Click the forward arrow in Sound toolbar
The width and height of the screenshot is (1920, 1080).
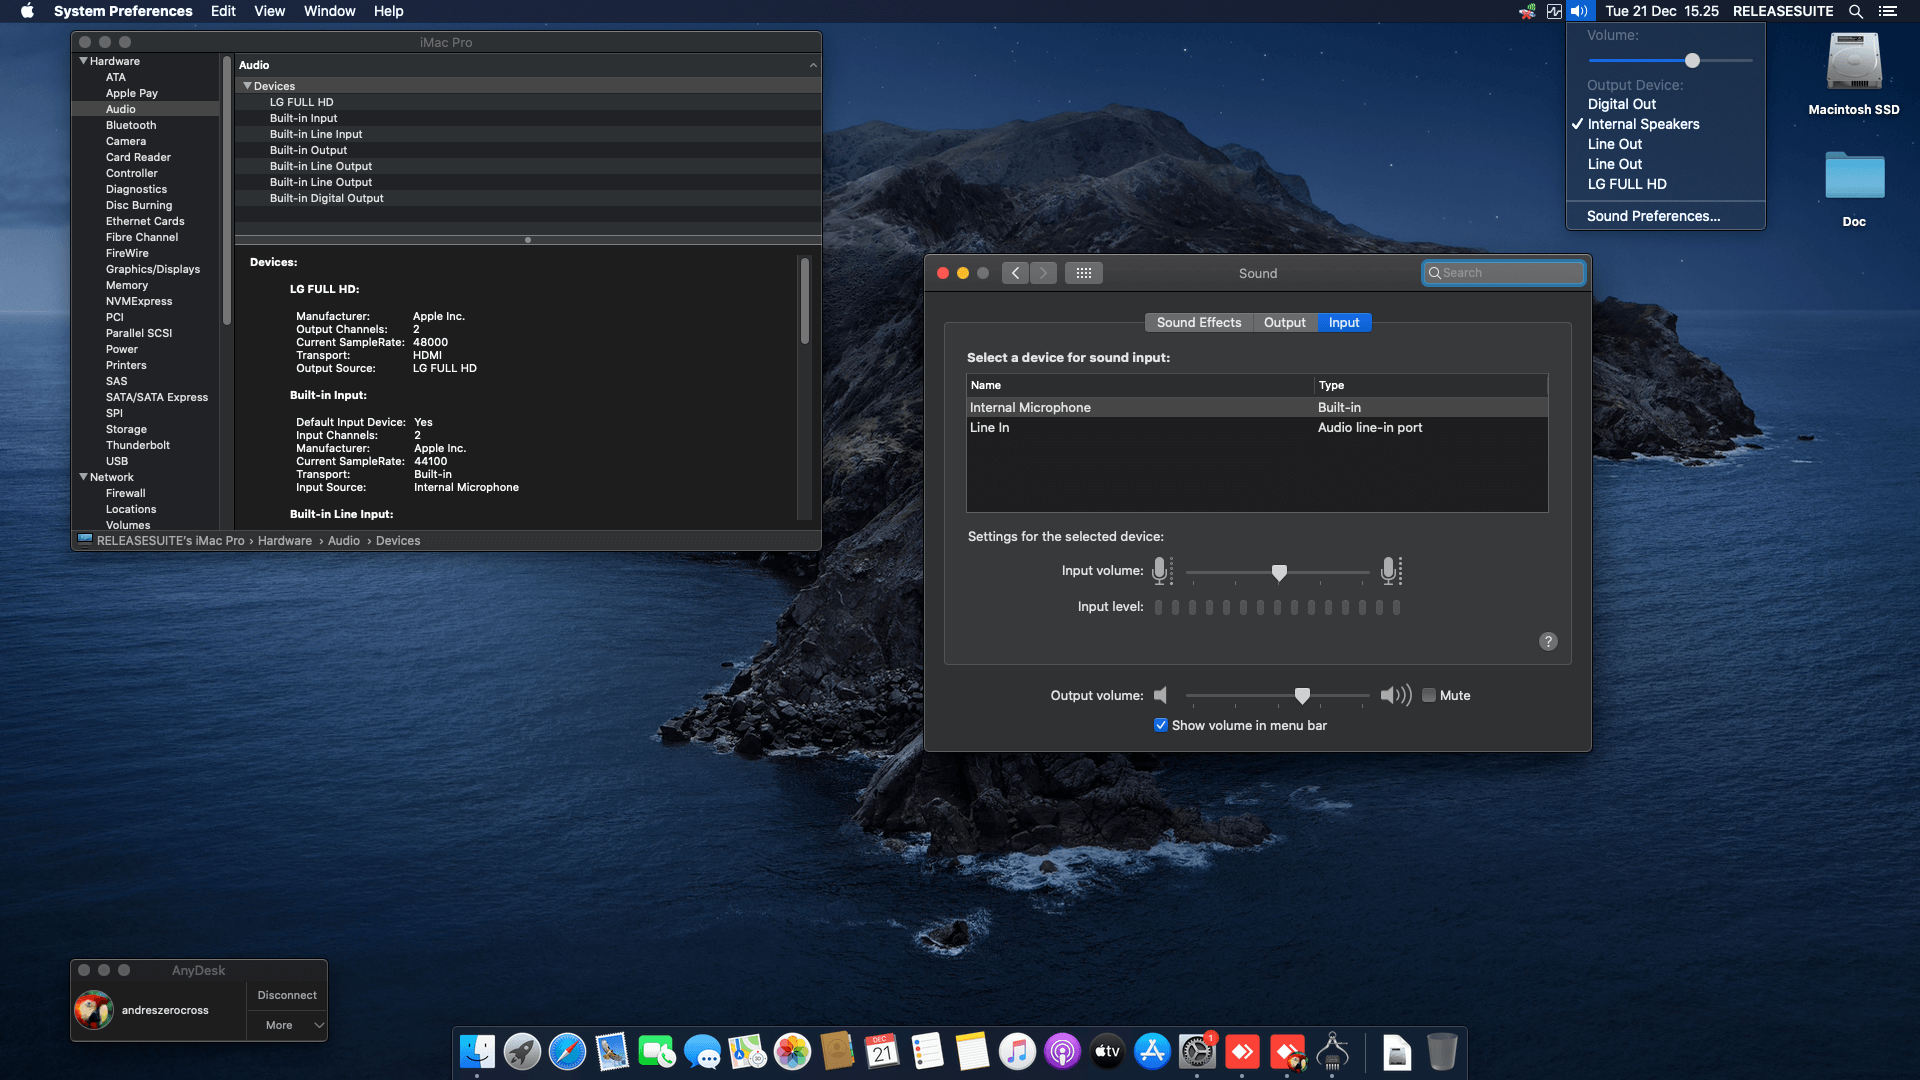1043,273
